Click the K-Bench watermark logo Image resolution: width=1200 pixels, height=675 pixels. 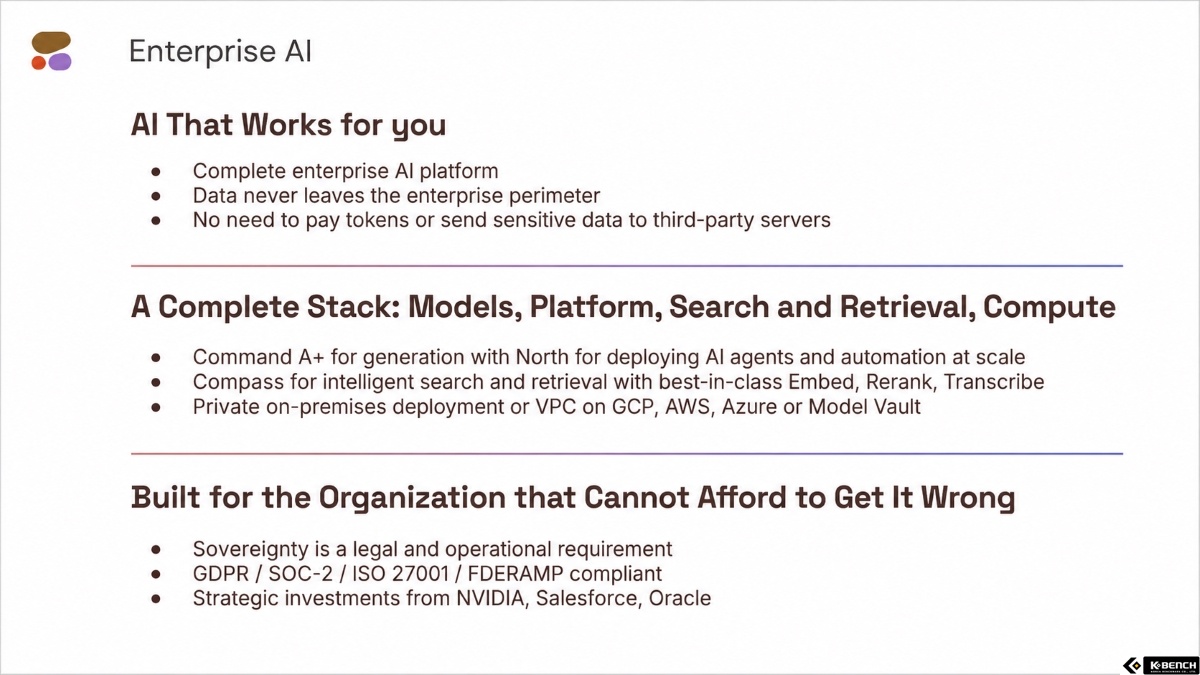1158,664
